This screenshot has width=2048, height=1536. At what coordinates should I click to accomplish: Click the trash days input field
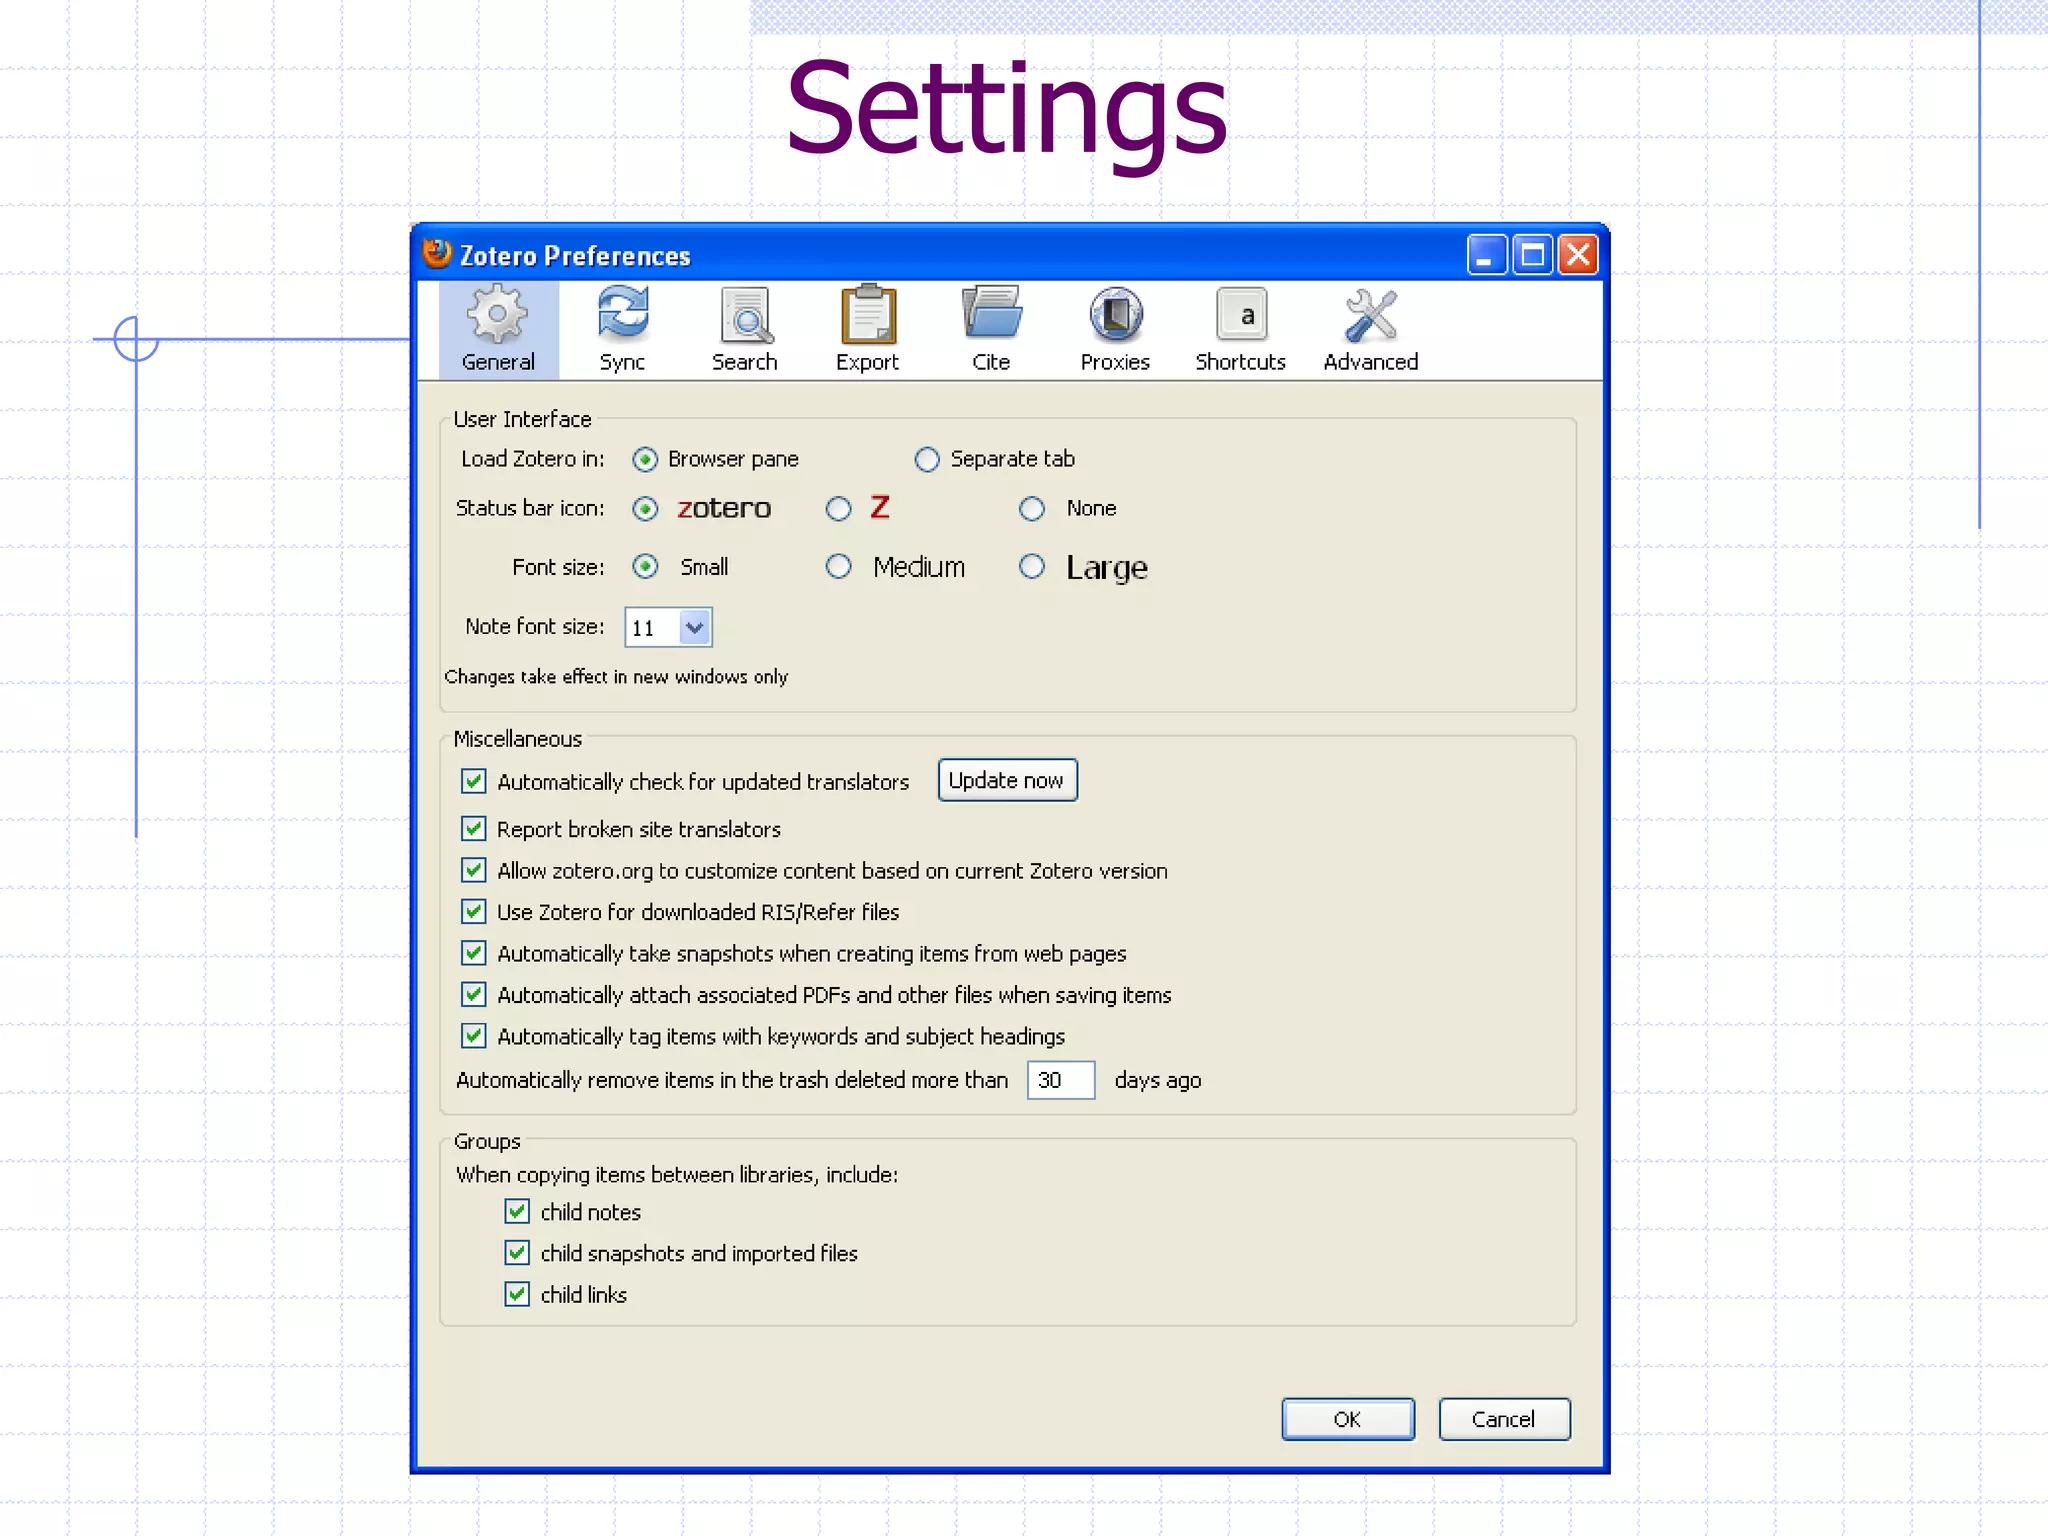point(1060,1080)
